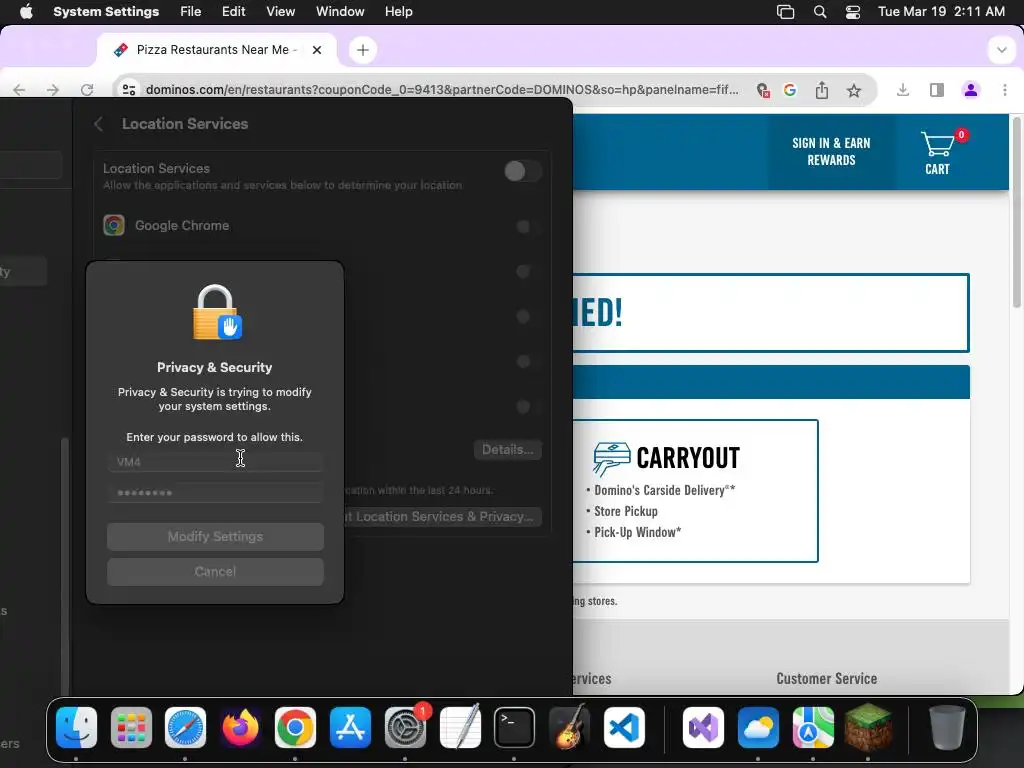Click the dominos.com URL in address bar
The width and height of the screenshot is (1024, 768).
(x=442, y=89)
